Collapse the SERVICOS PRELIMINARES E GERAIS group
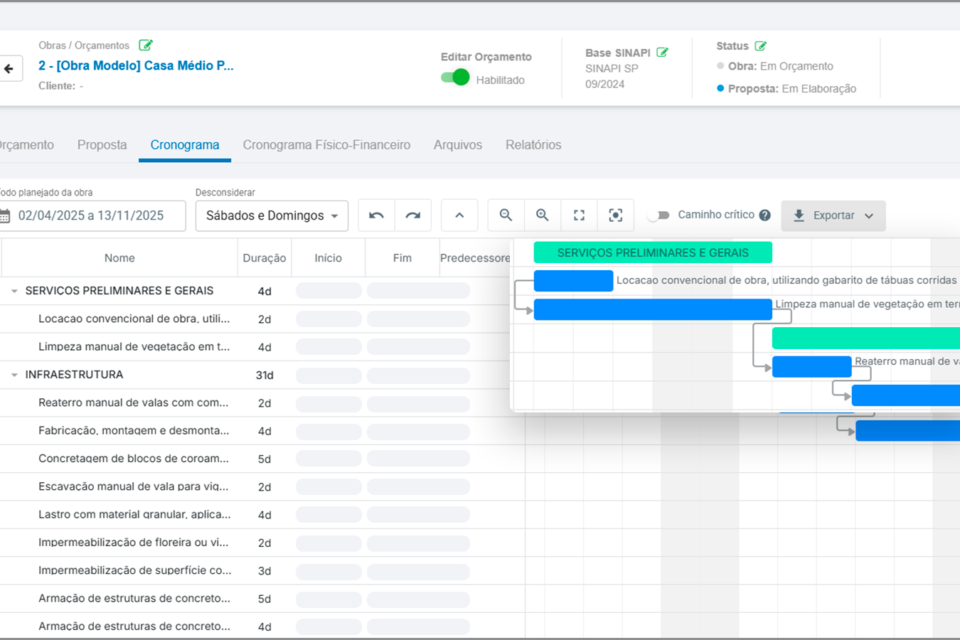 14,291
